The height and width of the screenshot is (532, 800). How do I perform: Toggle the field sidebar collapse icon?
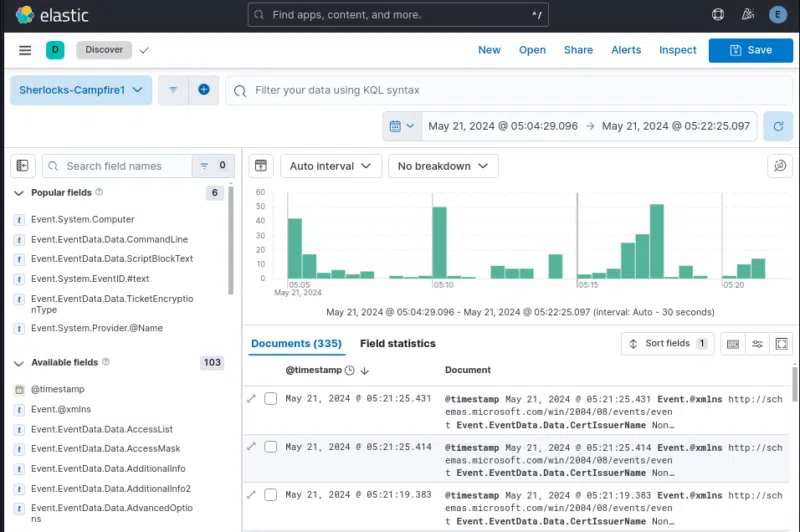coord(23,166)
